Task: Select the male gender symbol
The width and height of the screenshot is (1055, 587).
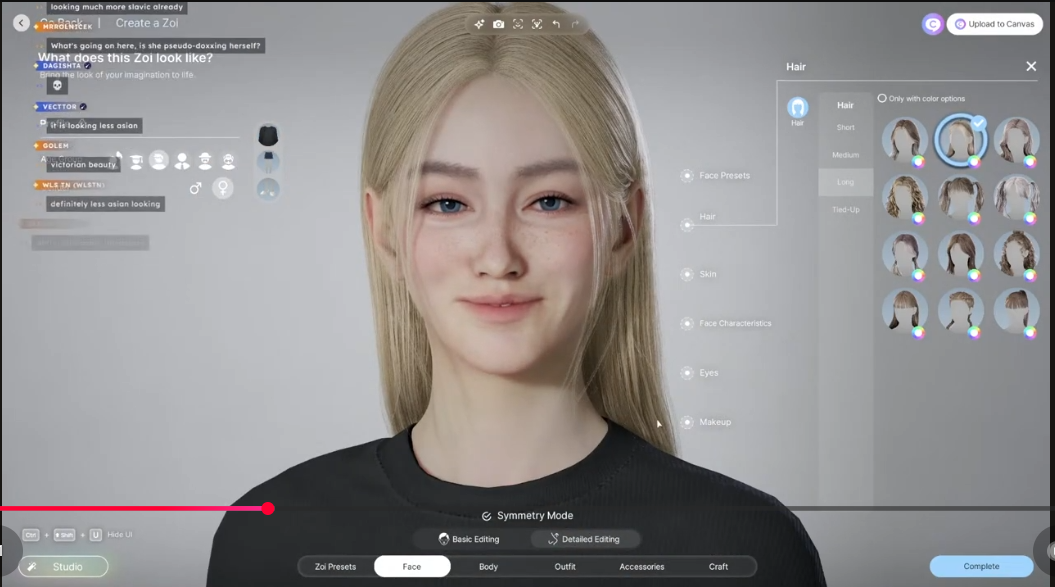Action: click(x=196, y=188)
